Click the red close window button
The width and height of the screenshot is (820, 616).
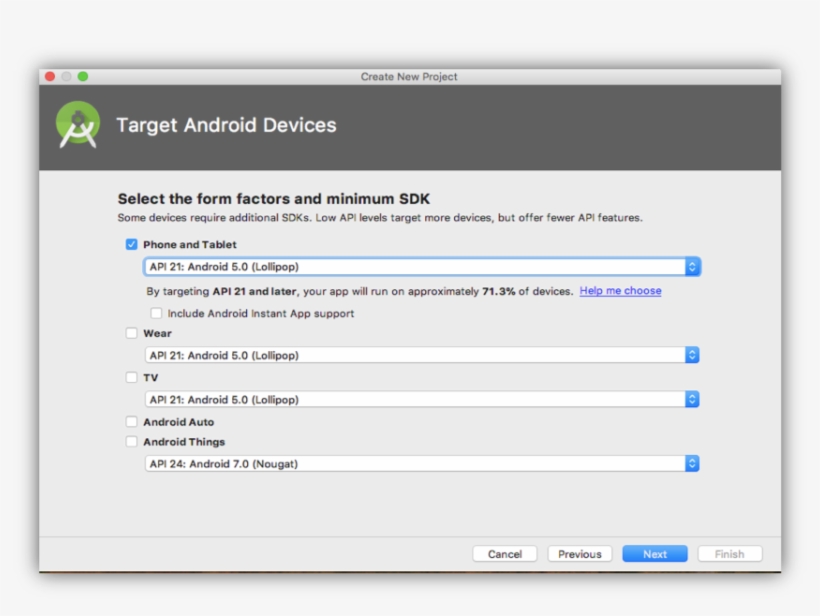50,77
